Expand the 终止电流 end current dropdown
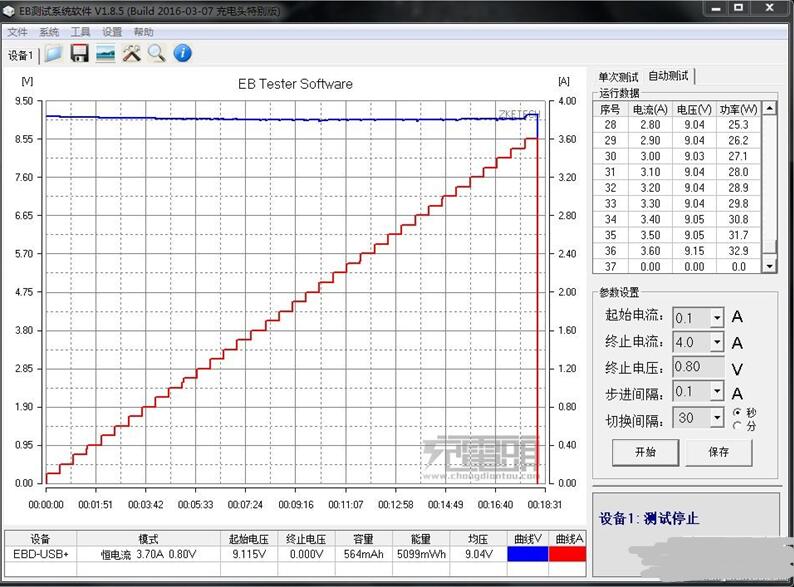The width and height of the screenshot is (794, 587). [716, 343]
